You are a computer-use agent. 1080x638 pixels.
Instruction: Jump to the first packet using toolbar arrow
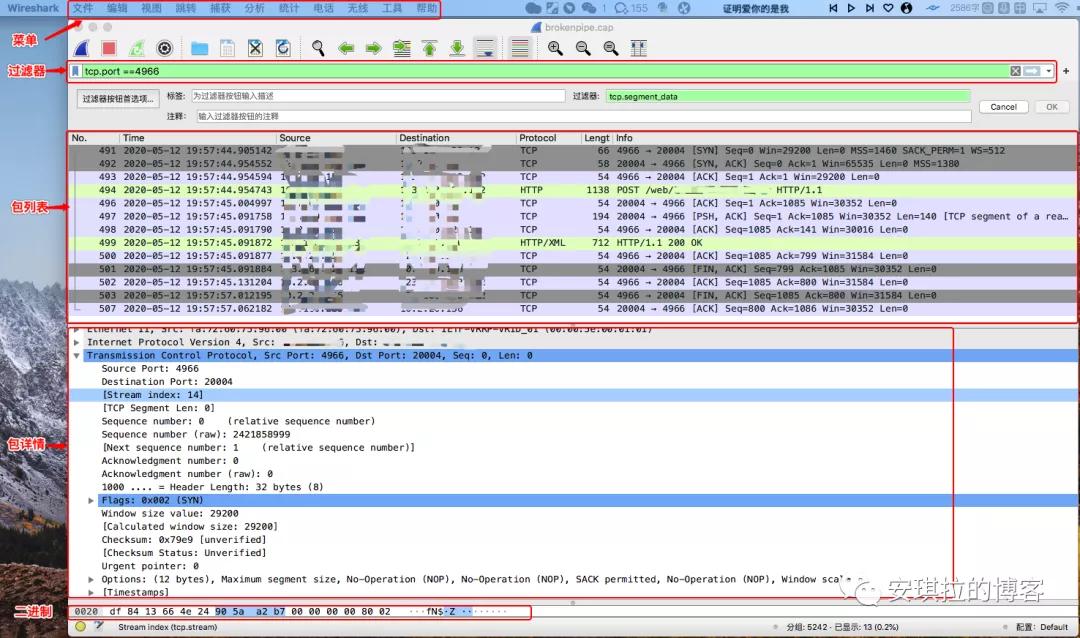(x=429, y=48)
